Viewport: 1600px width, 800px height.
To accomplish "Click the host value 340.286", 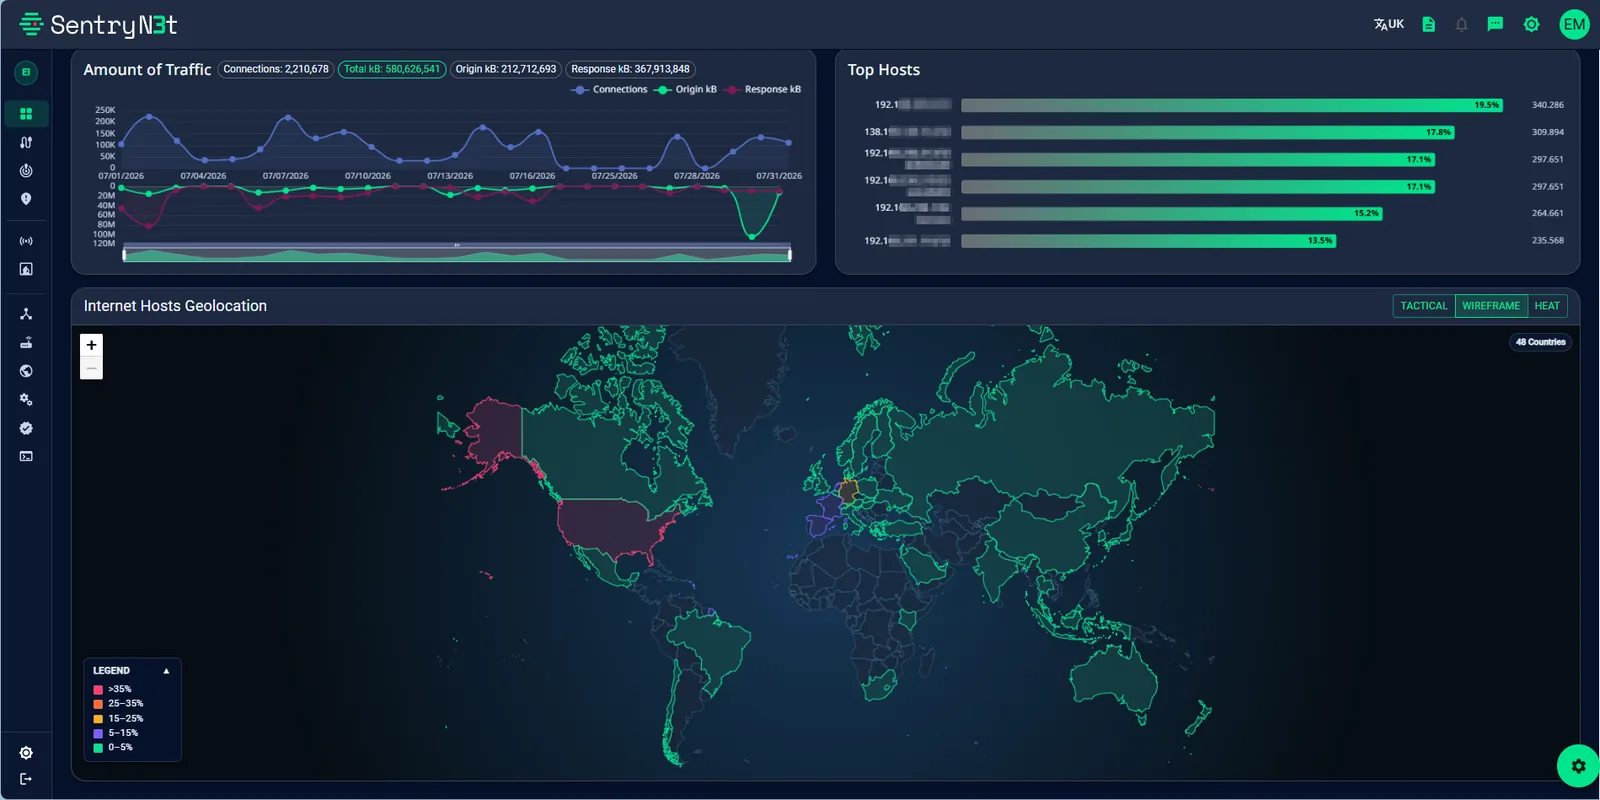I will coord(1547,105).
